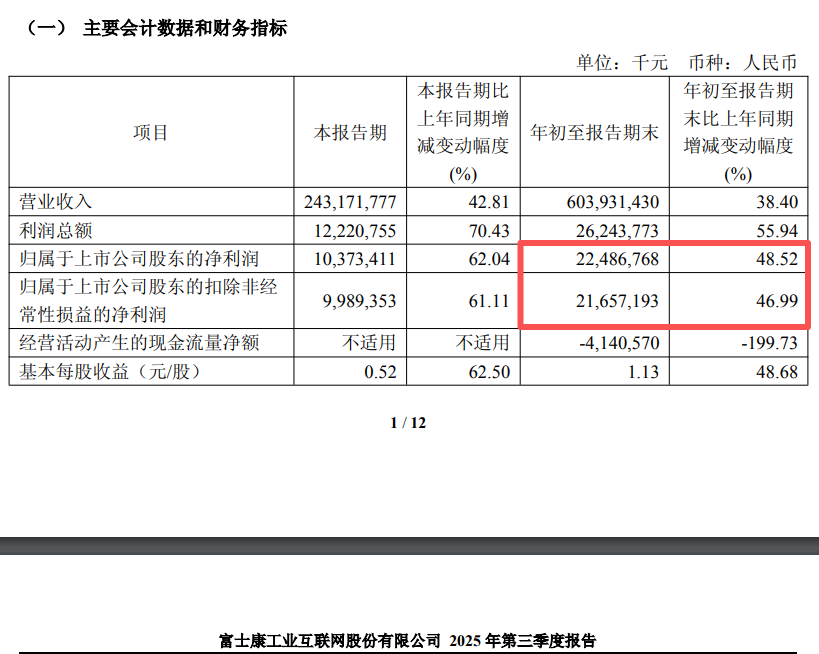The height and width of the screenshot is (654, 819).
Task: Click 不适用 in the 本报告期 column
Action: pos(369,343)
